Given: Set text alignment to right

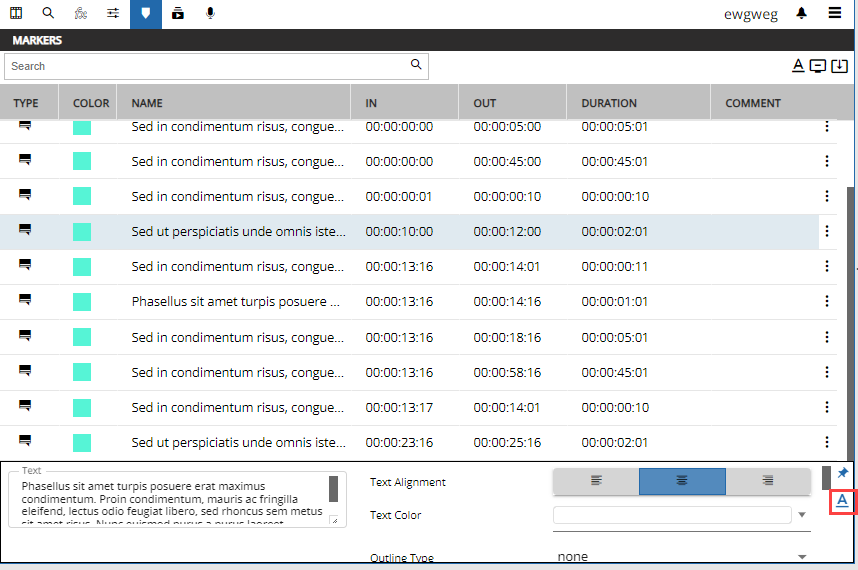Looking at the screenshot, I should point(767,481).
